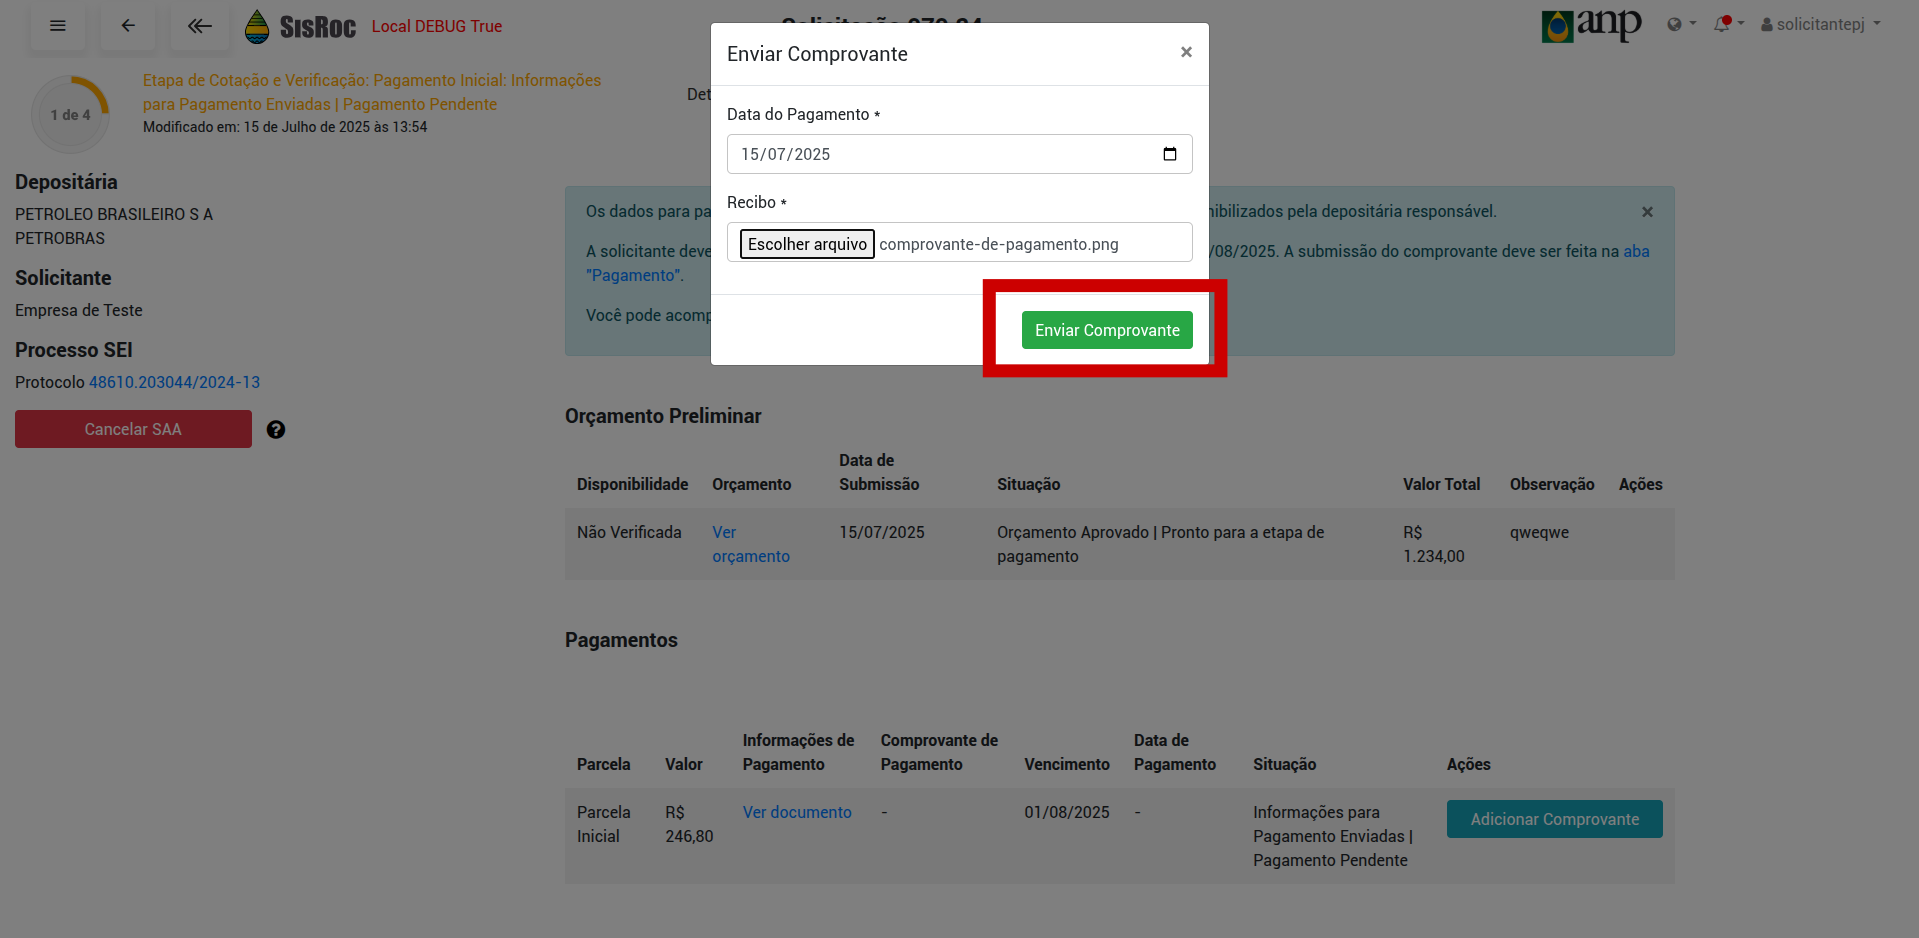
Task: Click the Adicionar Comprovante button
Action: coord(1554,819)
